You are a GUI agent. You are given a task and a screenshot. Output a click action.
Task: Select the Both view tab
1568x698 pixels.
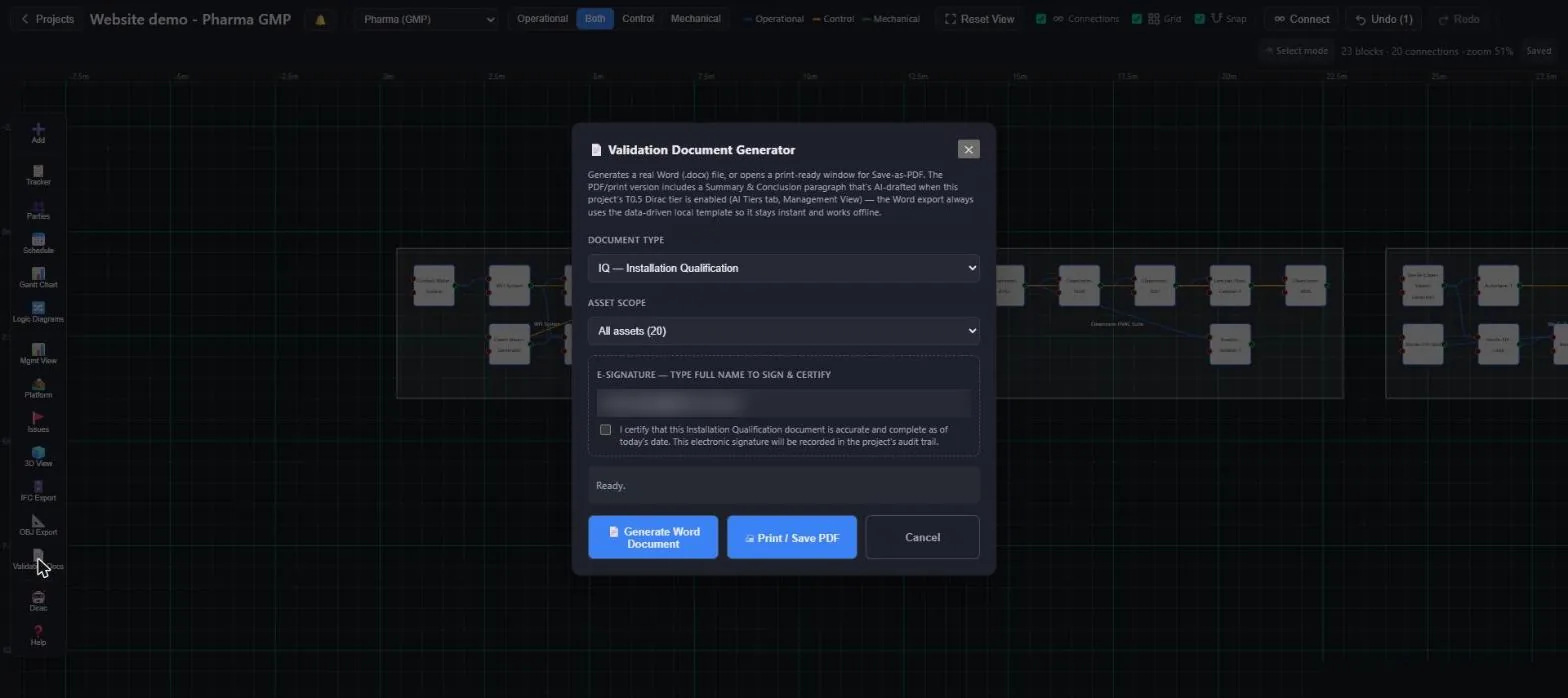click(595, 19)
